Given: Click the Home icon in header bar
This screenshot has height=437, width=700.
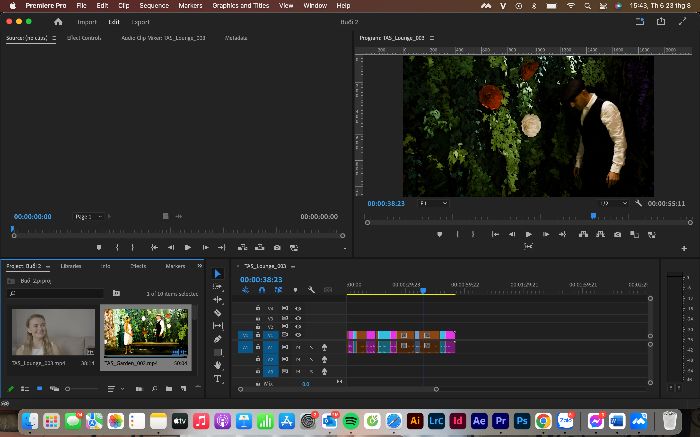Looking at the screenshot, I should [x=58, y=22].
